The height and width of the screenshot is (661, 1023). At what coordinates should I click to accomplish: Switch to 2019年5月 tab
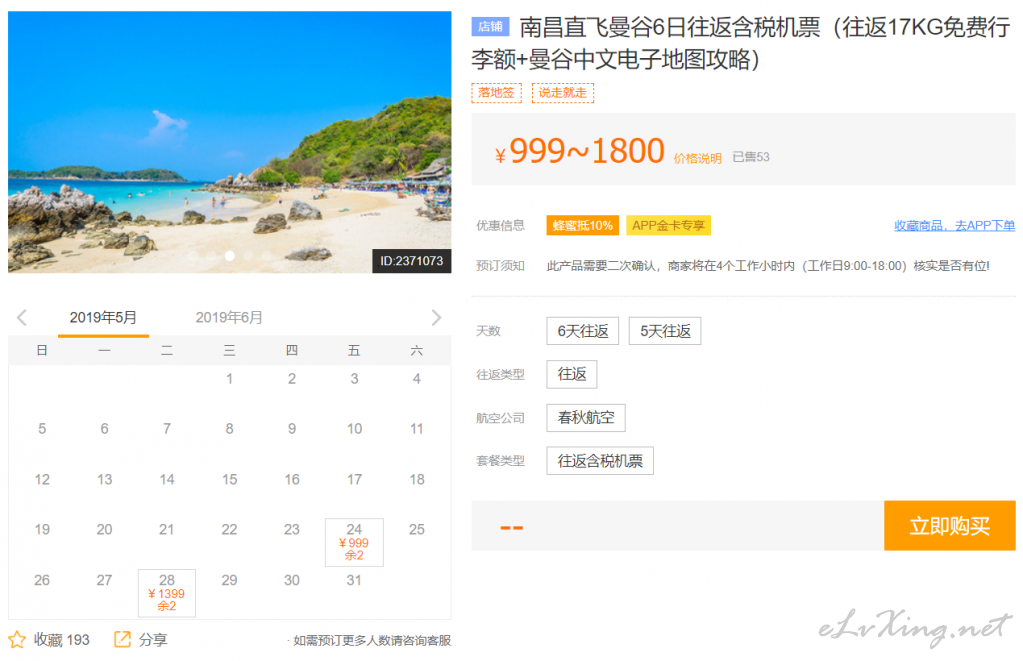[103, 318]
